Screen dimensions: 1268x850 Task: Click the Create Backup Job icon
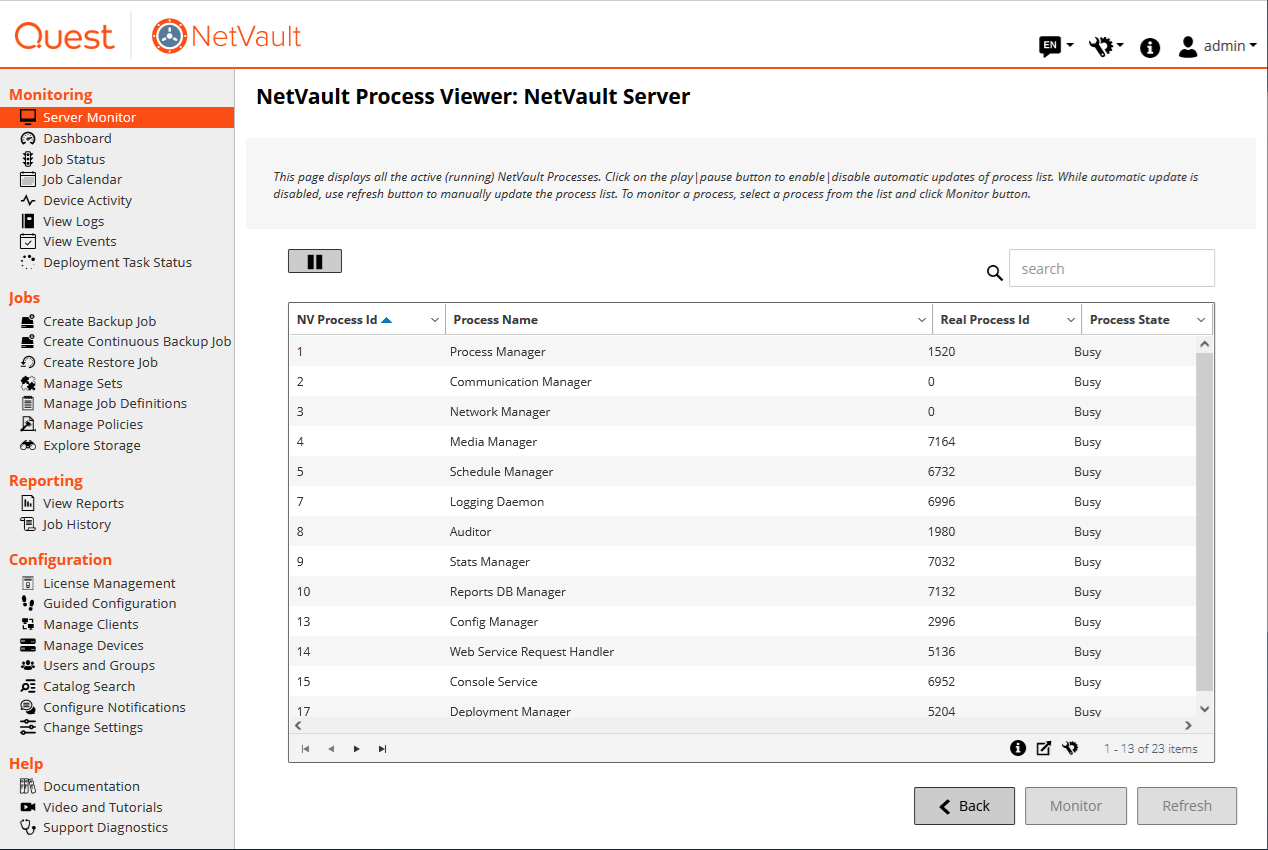[x=28, y=321]
